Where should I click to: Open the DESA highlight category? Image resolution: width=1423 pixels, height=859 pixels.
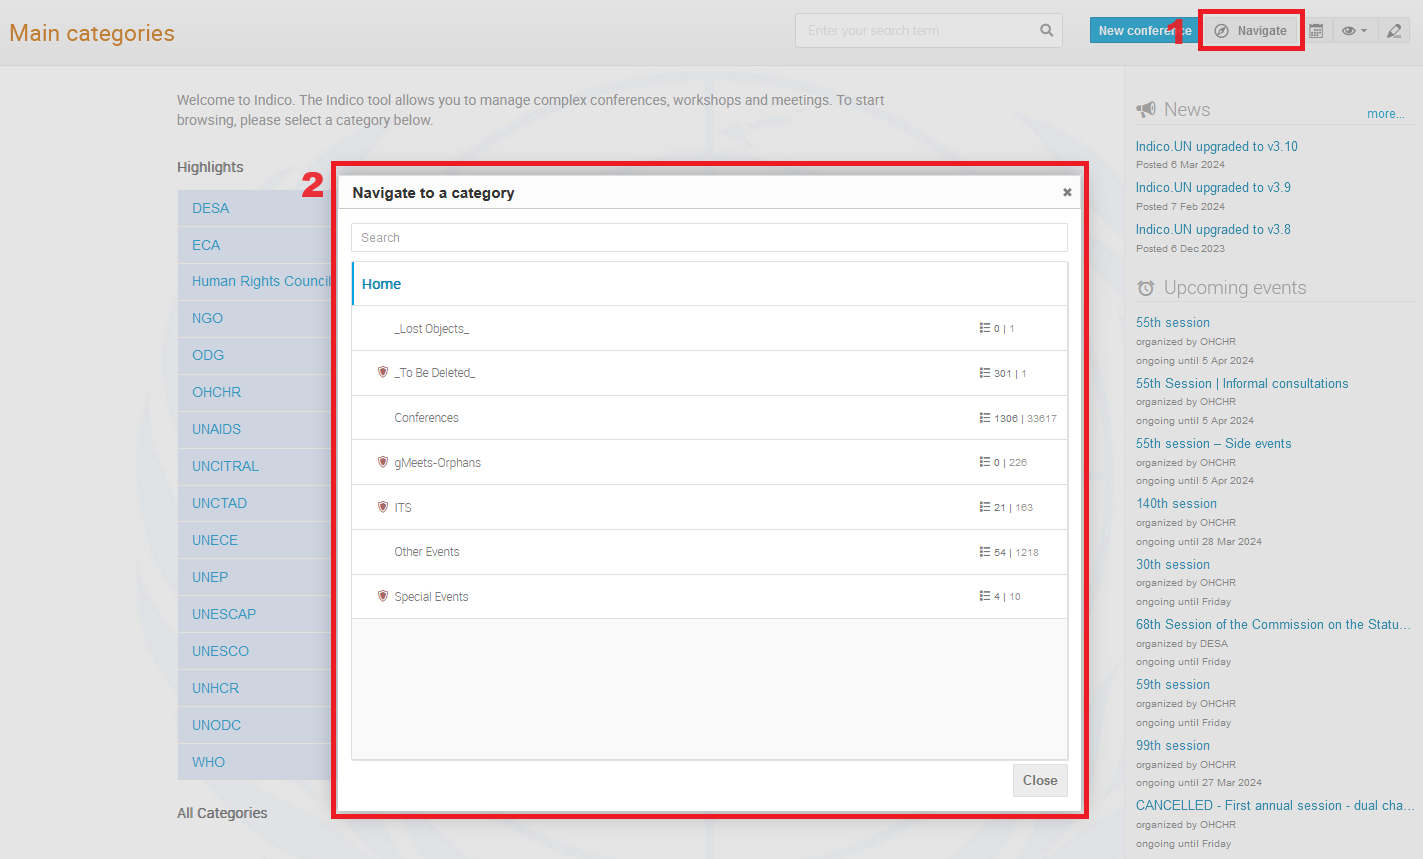click(210, 208)
